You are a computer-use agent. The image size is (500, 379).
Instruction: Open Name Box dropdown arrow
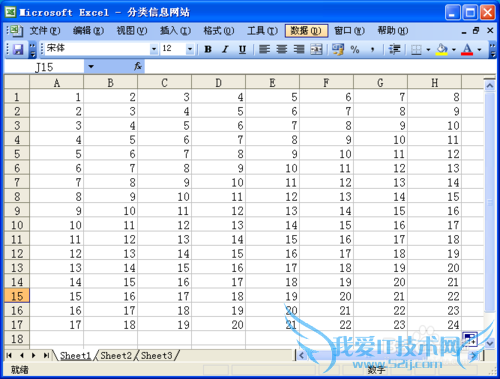(x=91, y=67)
